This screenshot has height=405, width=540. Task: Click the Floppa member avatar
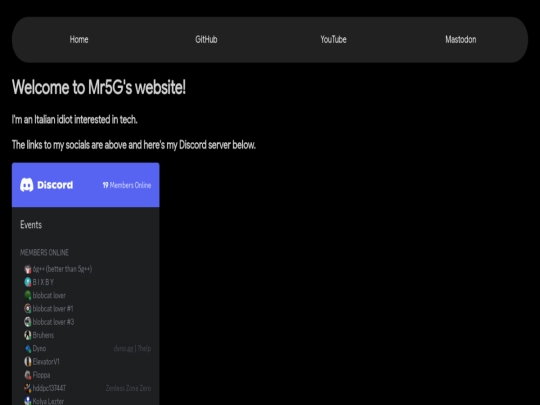28,375
